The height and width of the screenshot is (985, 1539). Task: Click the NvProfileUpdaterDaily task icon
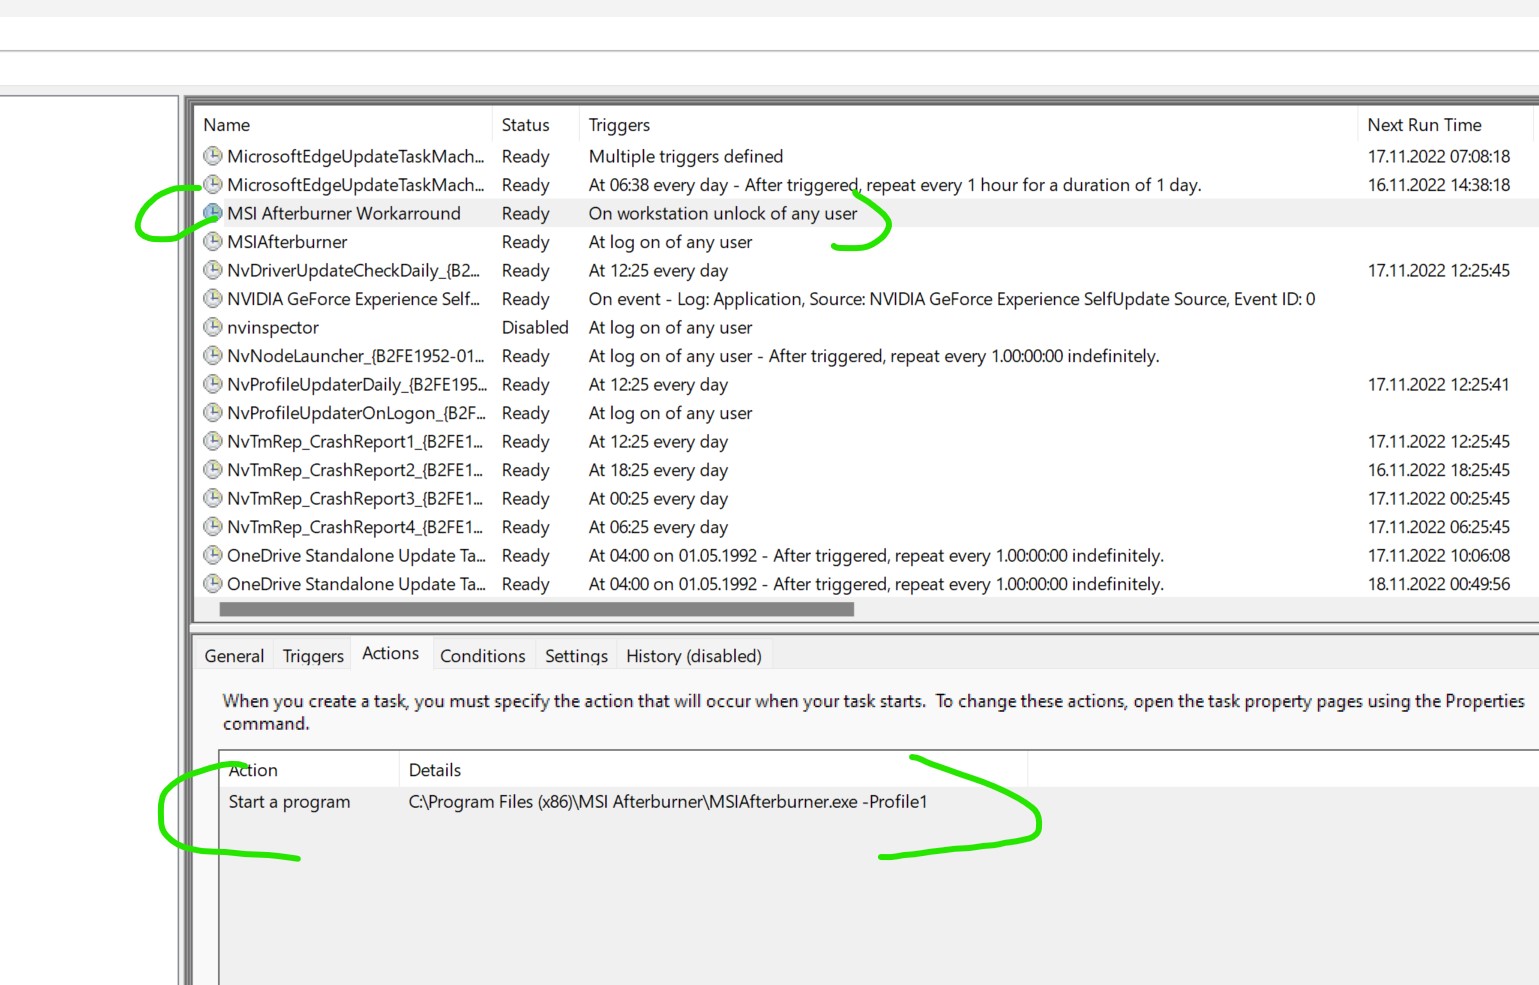(213, 384)
